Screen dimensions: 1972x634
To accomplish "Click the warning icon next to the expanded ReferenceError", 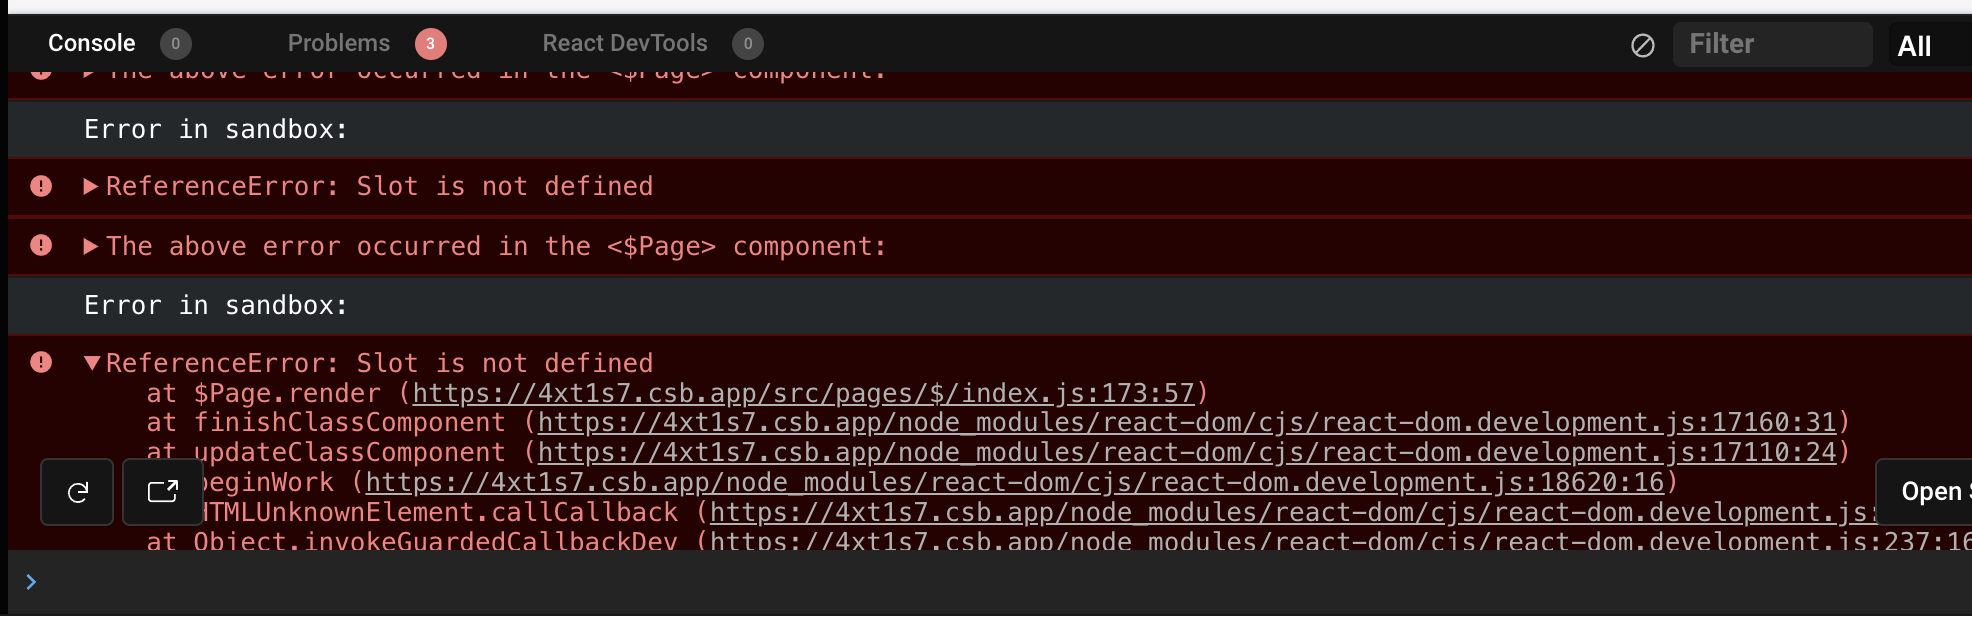I will click(x=40, y=362).
